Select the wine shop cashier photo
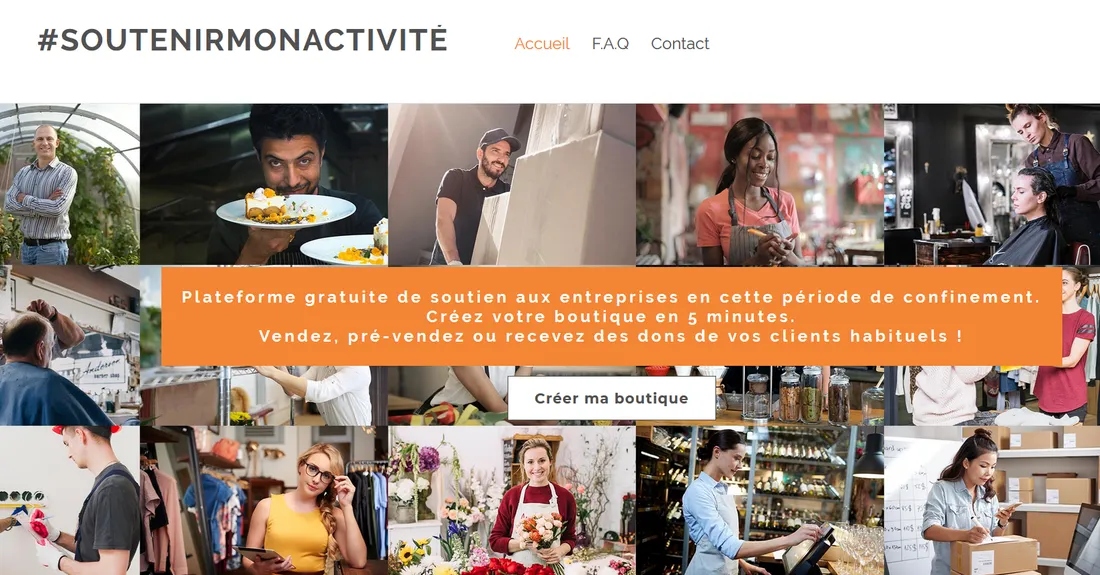This screenshot has width=1100, height=575. [x=760, y=501]
